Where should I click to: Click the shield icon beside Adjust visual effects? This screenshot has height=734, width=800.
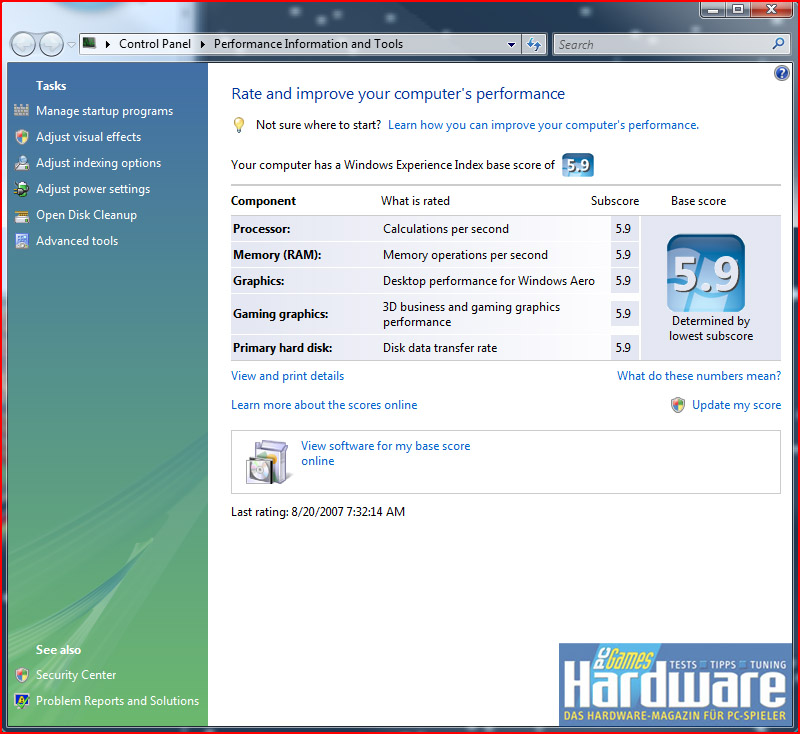[x=21, y=137]
